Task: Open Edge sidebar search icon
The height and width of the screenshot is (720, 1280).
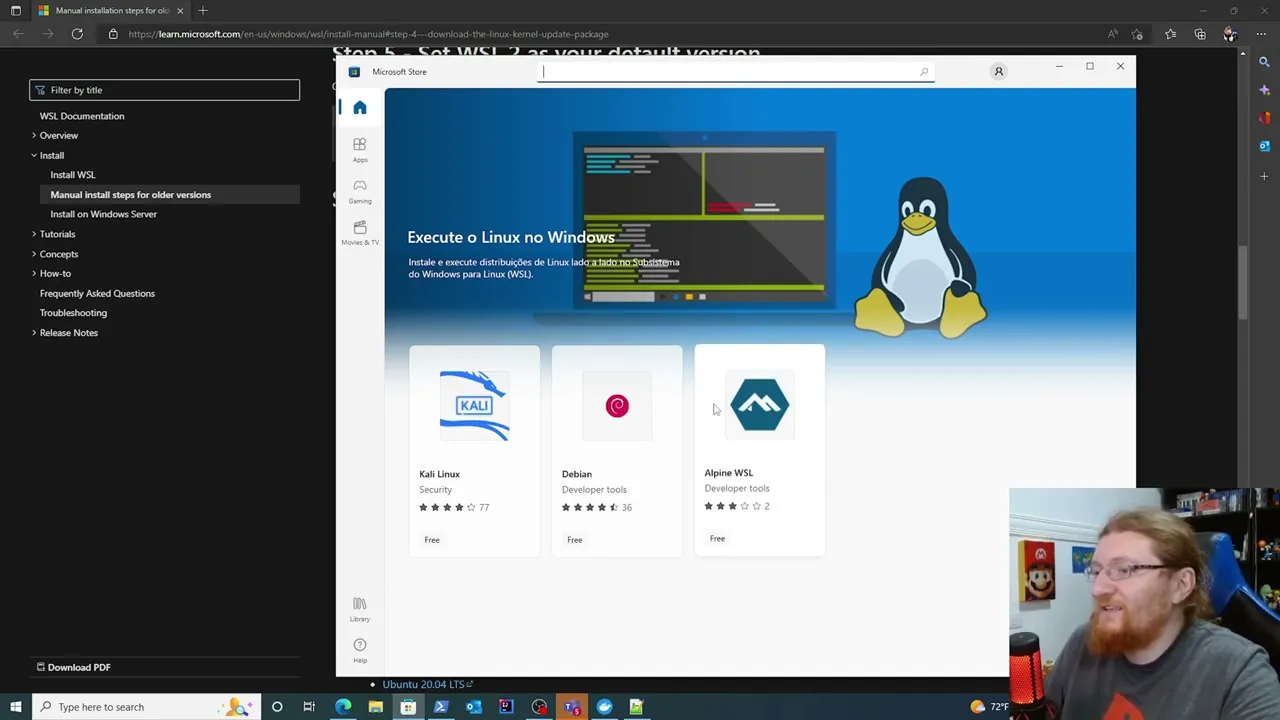Action: click(x=1265, y=62)
